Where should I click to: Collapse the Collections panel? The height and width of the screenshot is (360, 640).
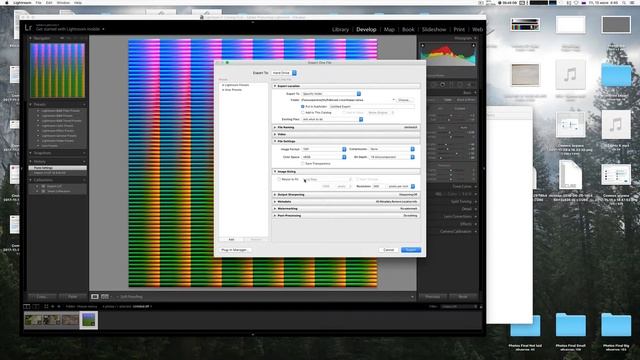[31, 180]
